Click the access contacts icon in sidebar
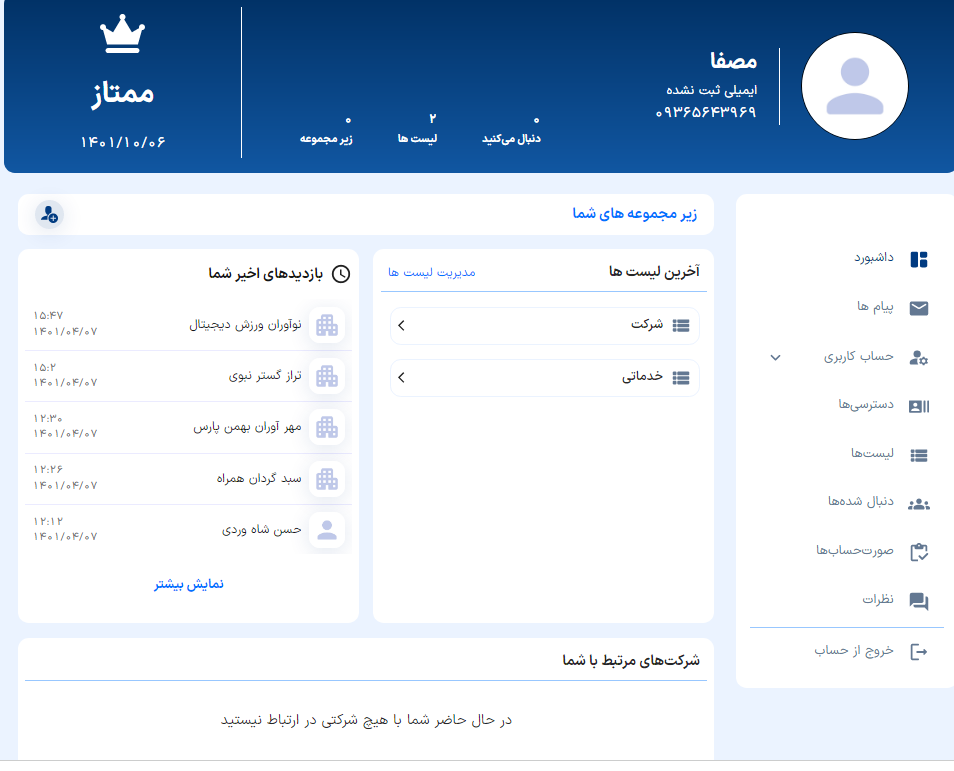Viewport: 954px width, 771px height. point(918,406)
